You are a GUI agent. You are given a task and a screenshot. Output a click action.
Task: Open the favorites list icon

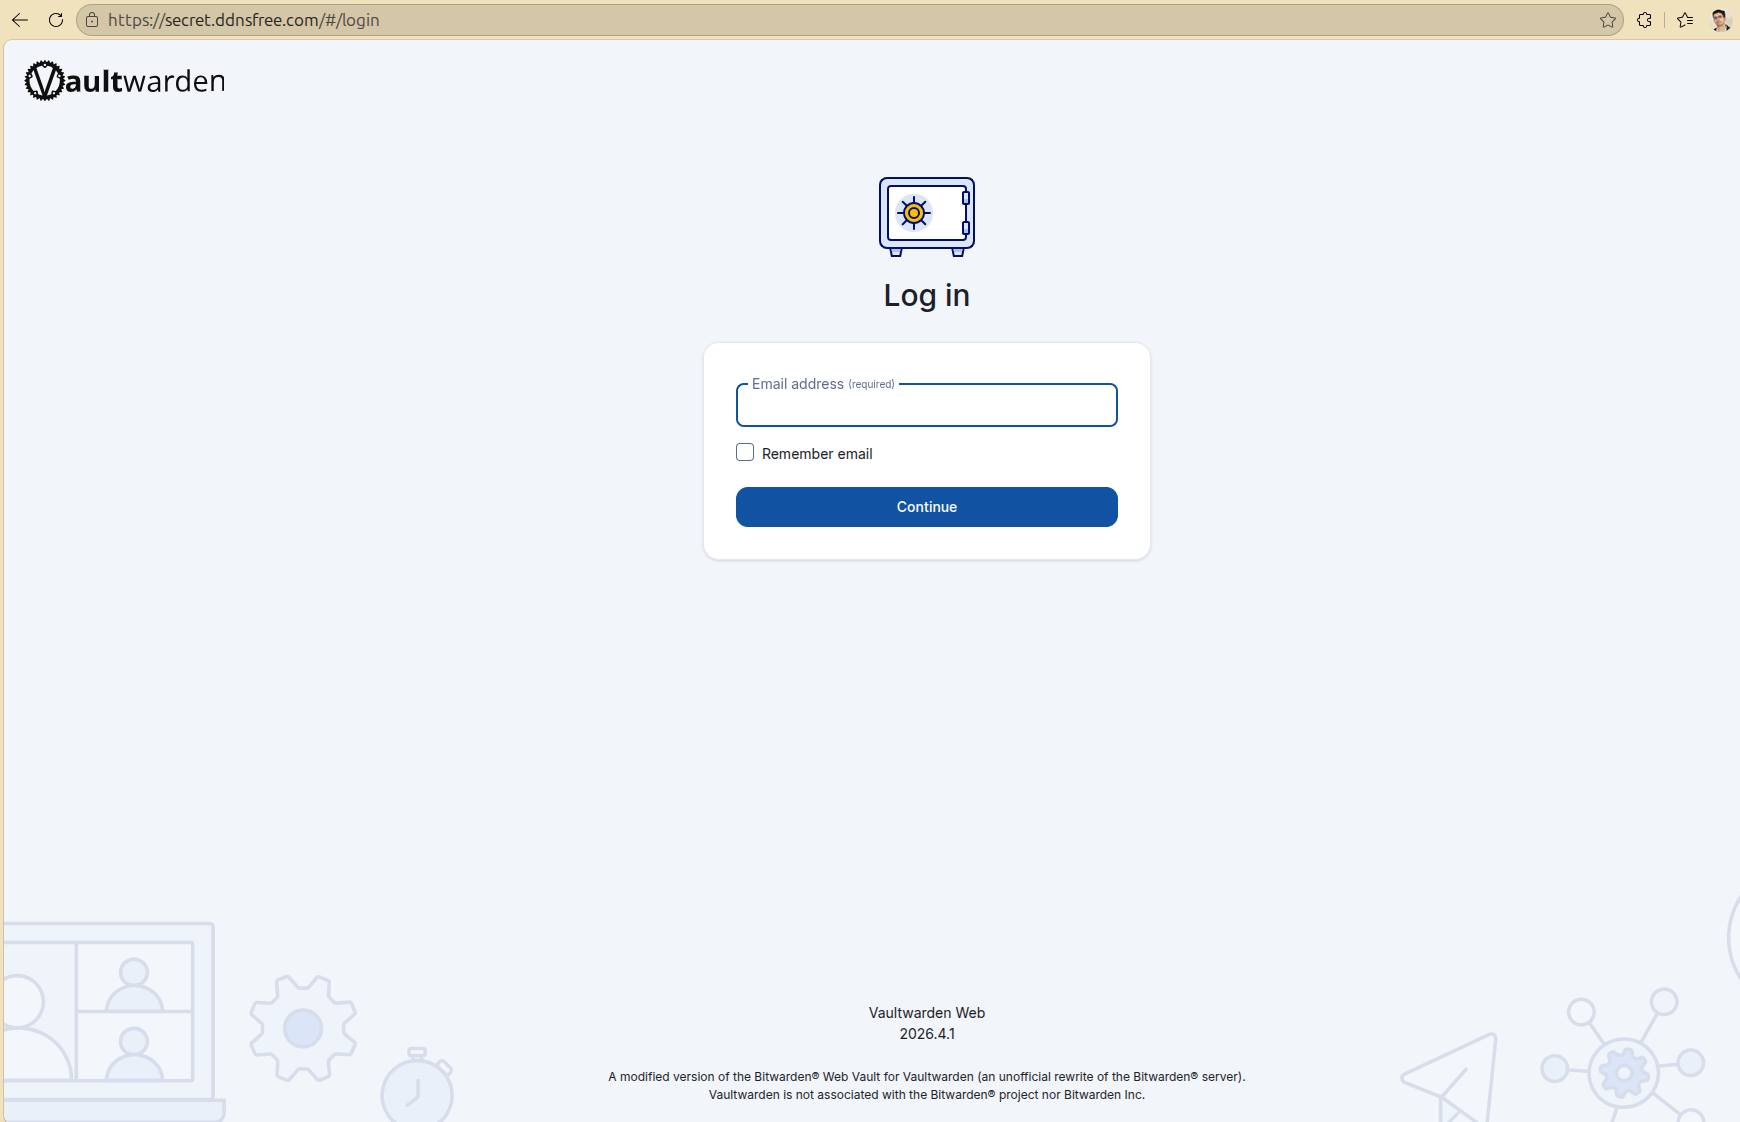pyautogui.click(x=1685, y=20)
